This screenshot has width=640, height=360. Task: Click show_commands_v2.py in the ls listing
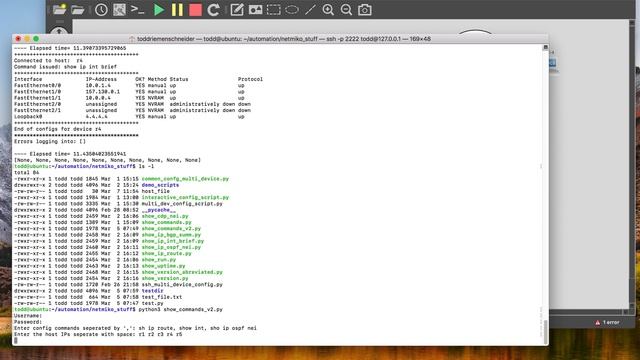pos(171,228)
